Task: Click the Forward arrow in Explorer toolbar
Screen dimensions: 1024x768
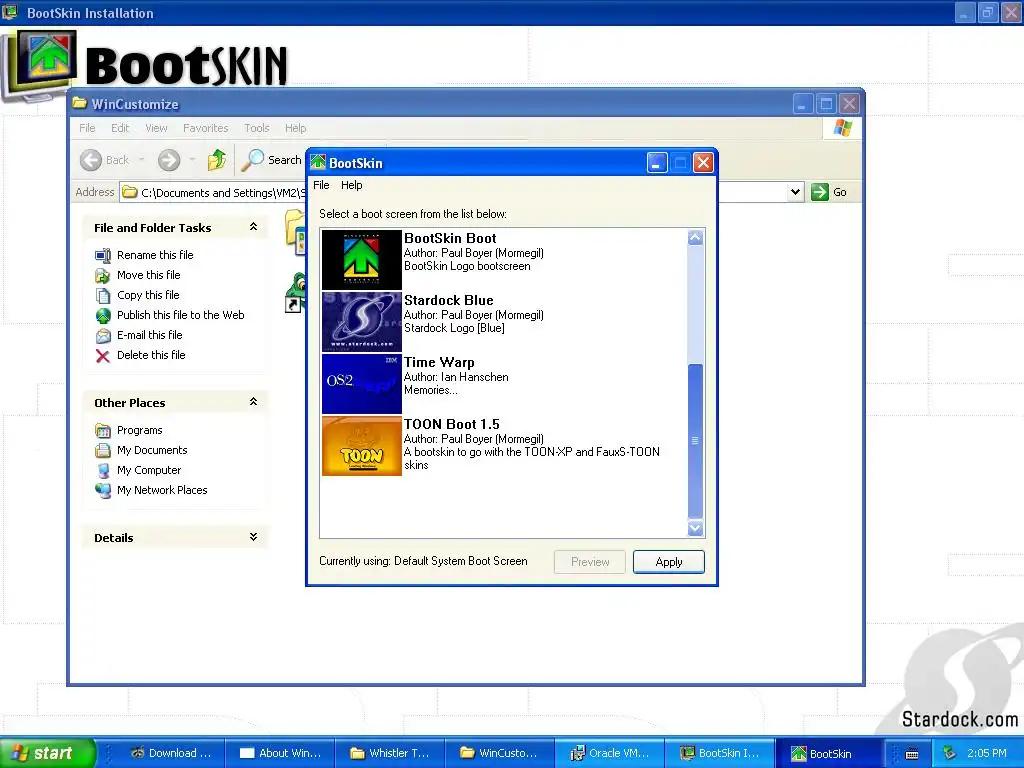Action: point(168,160)
